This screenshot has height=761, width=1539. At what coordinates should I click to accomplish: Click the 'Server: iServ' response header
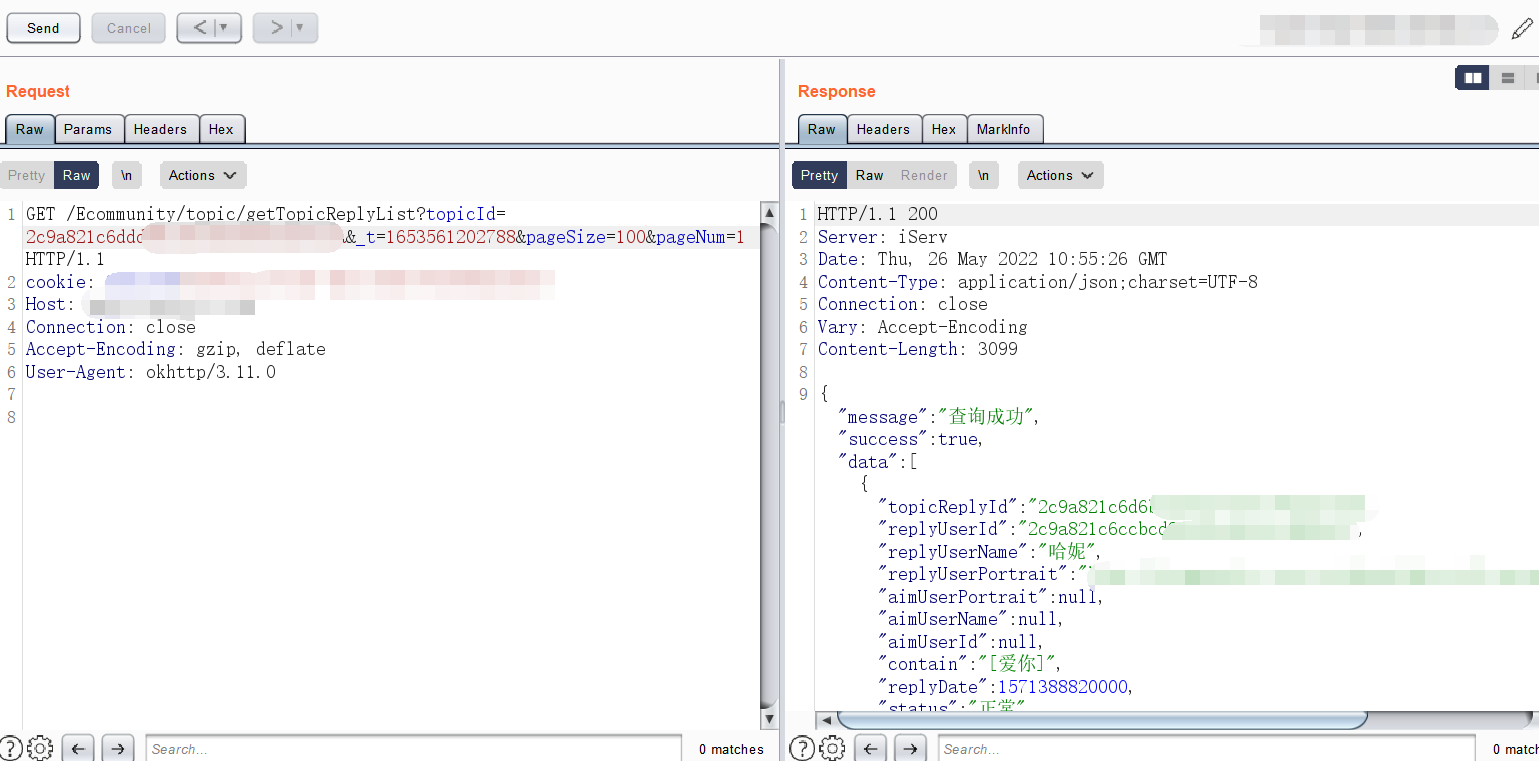coord(883,237)
